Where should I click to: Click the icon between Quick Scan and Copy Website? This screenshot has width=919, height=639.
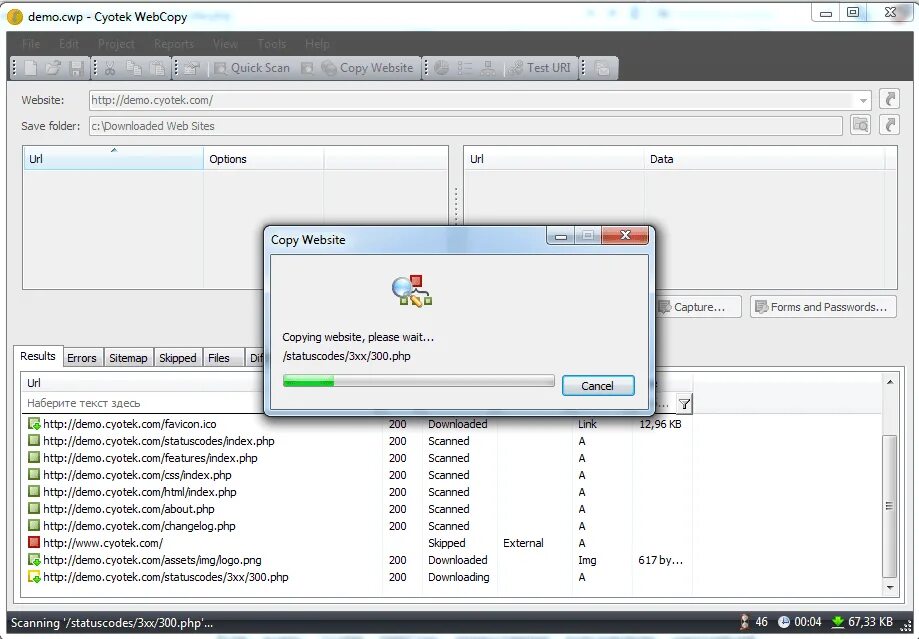pyautogui.click(x=307, y=68)
